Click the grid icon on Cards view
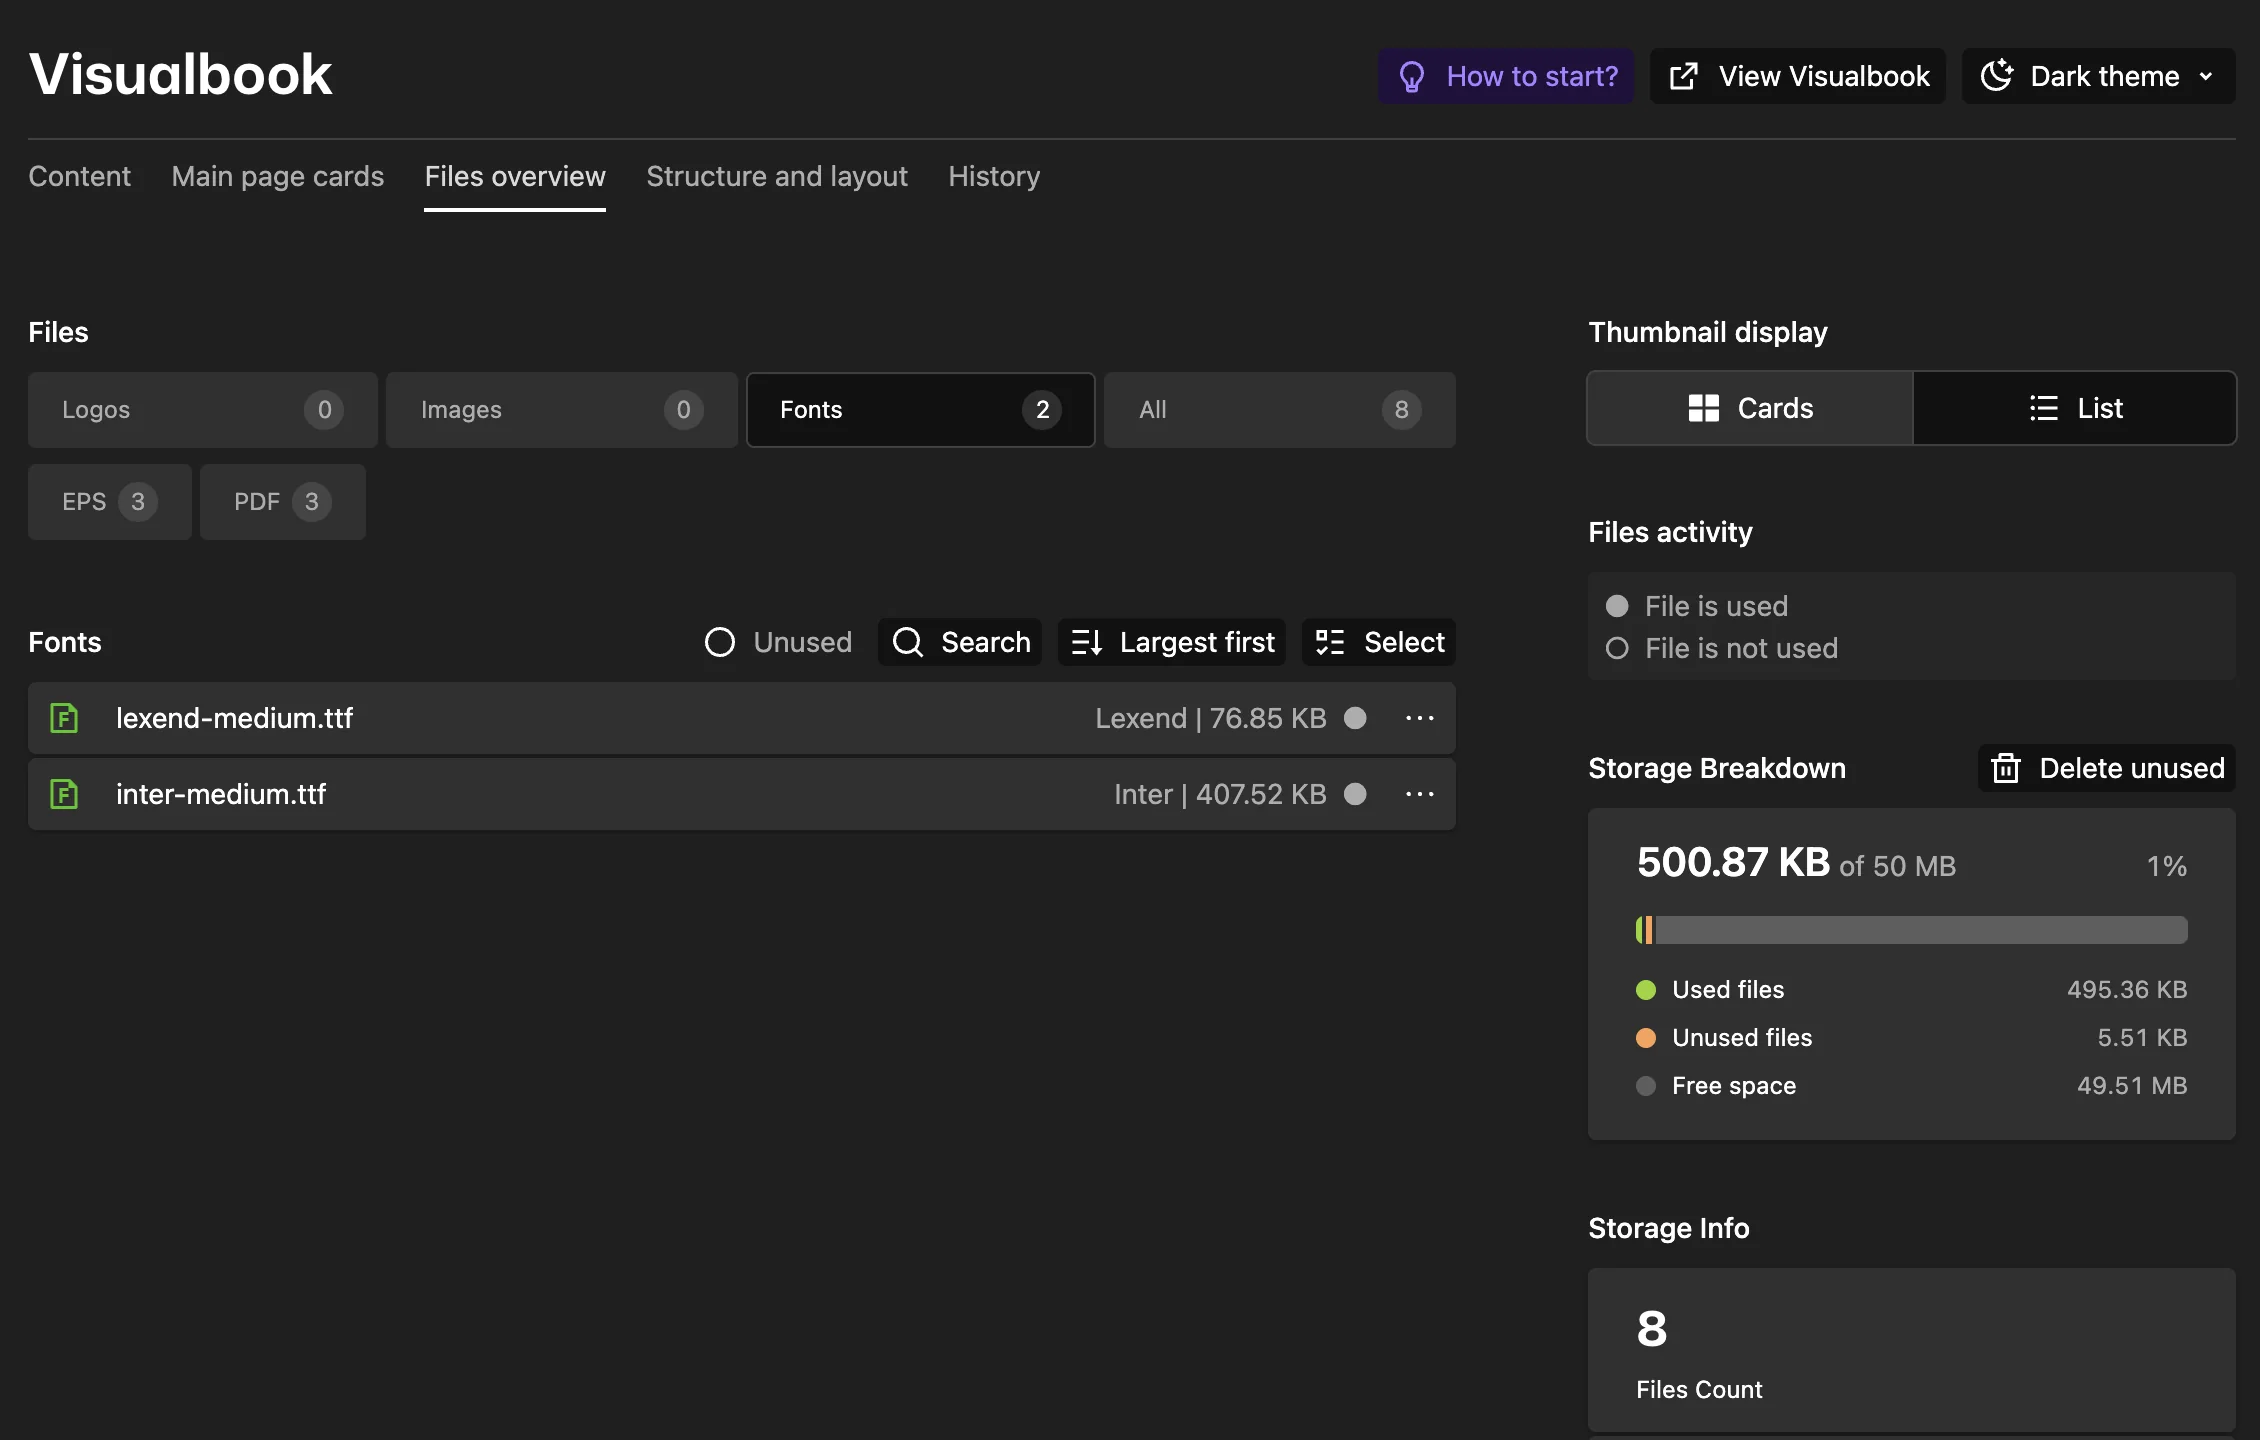 coord(1703,408)
